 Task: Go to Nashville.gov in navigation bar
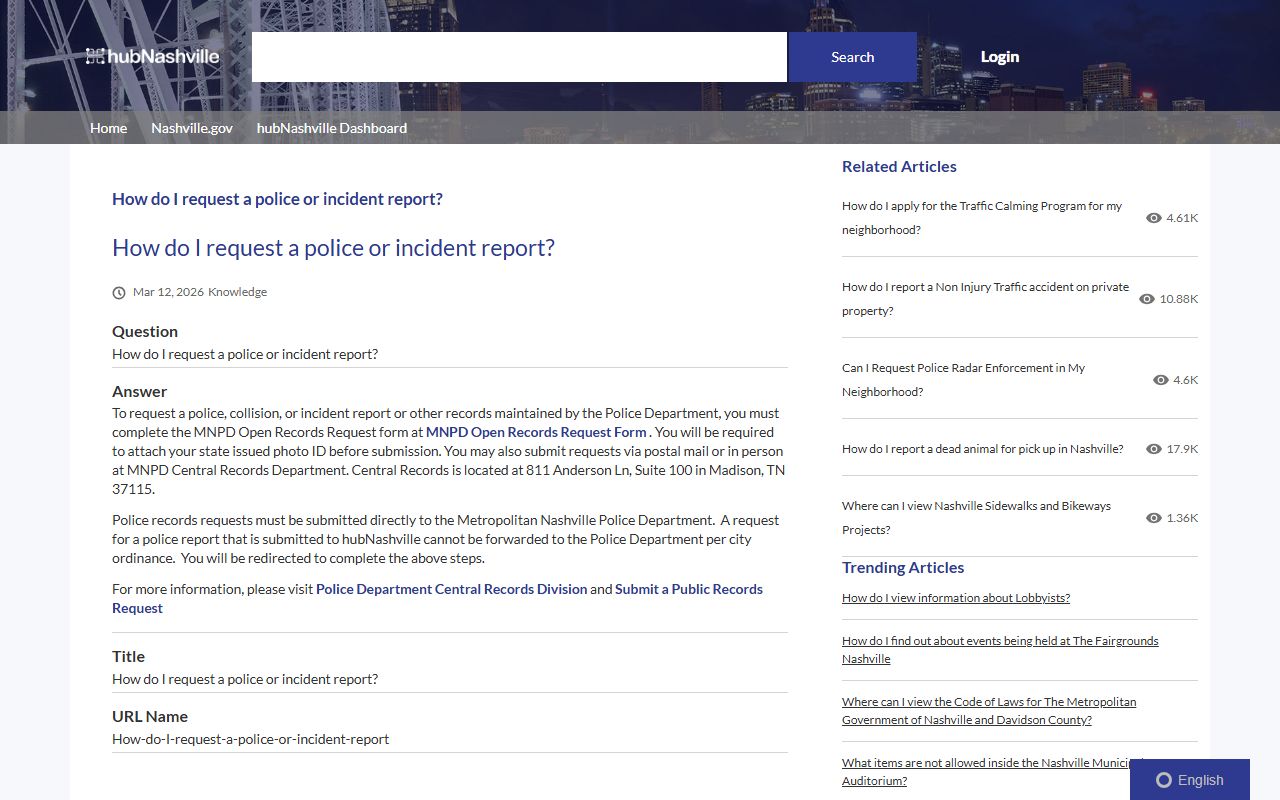(x=192, y=128)
